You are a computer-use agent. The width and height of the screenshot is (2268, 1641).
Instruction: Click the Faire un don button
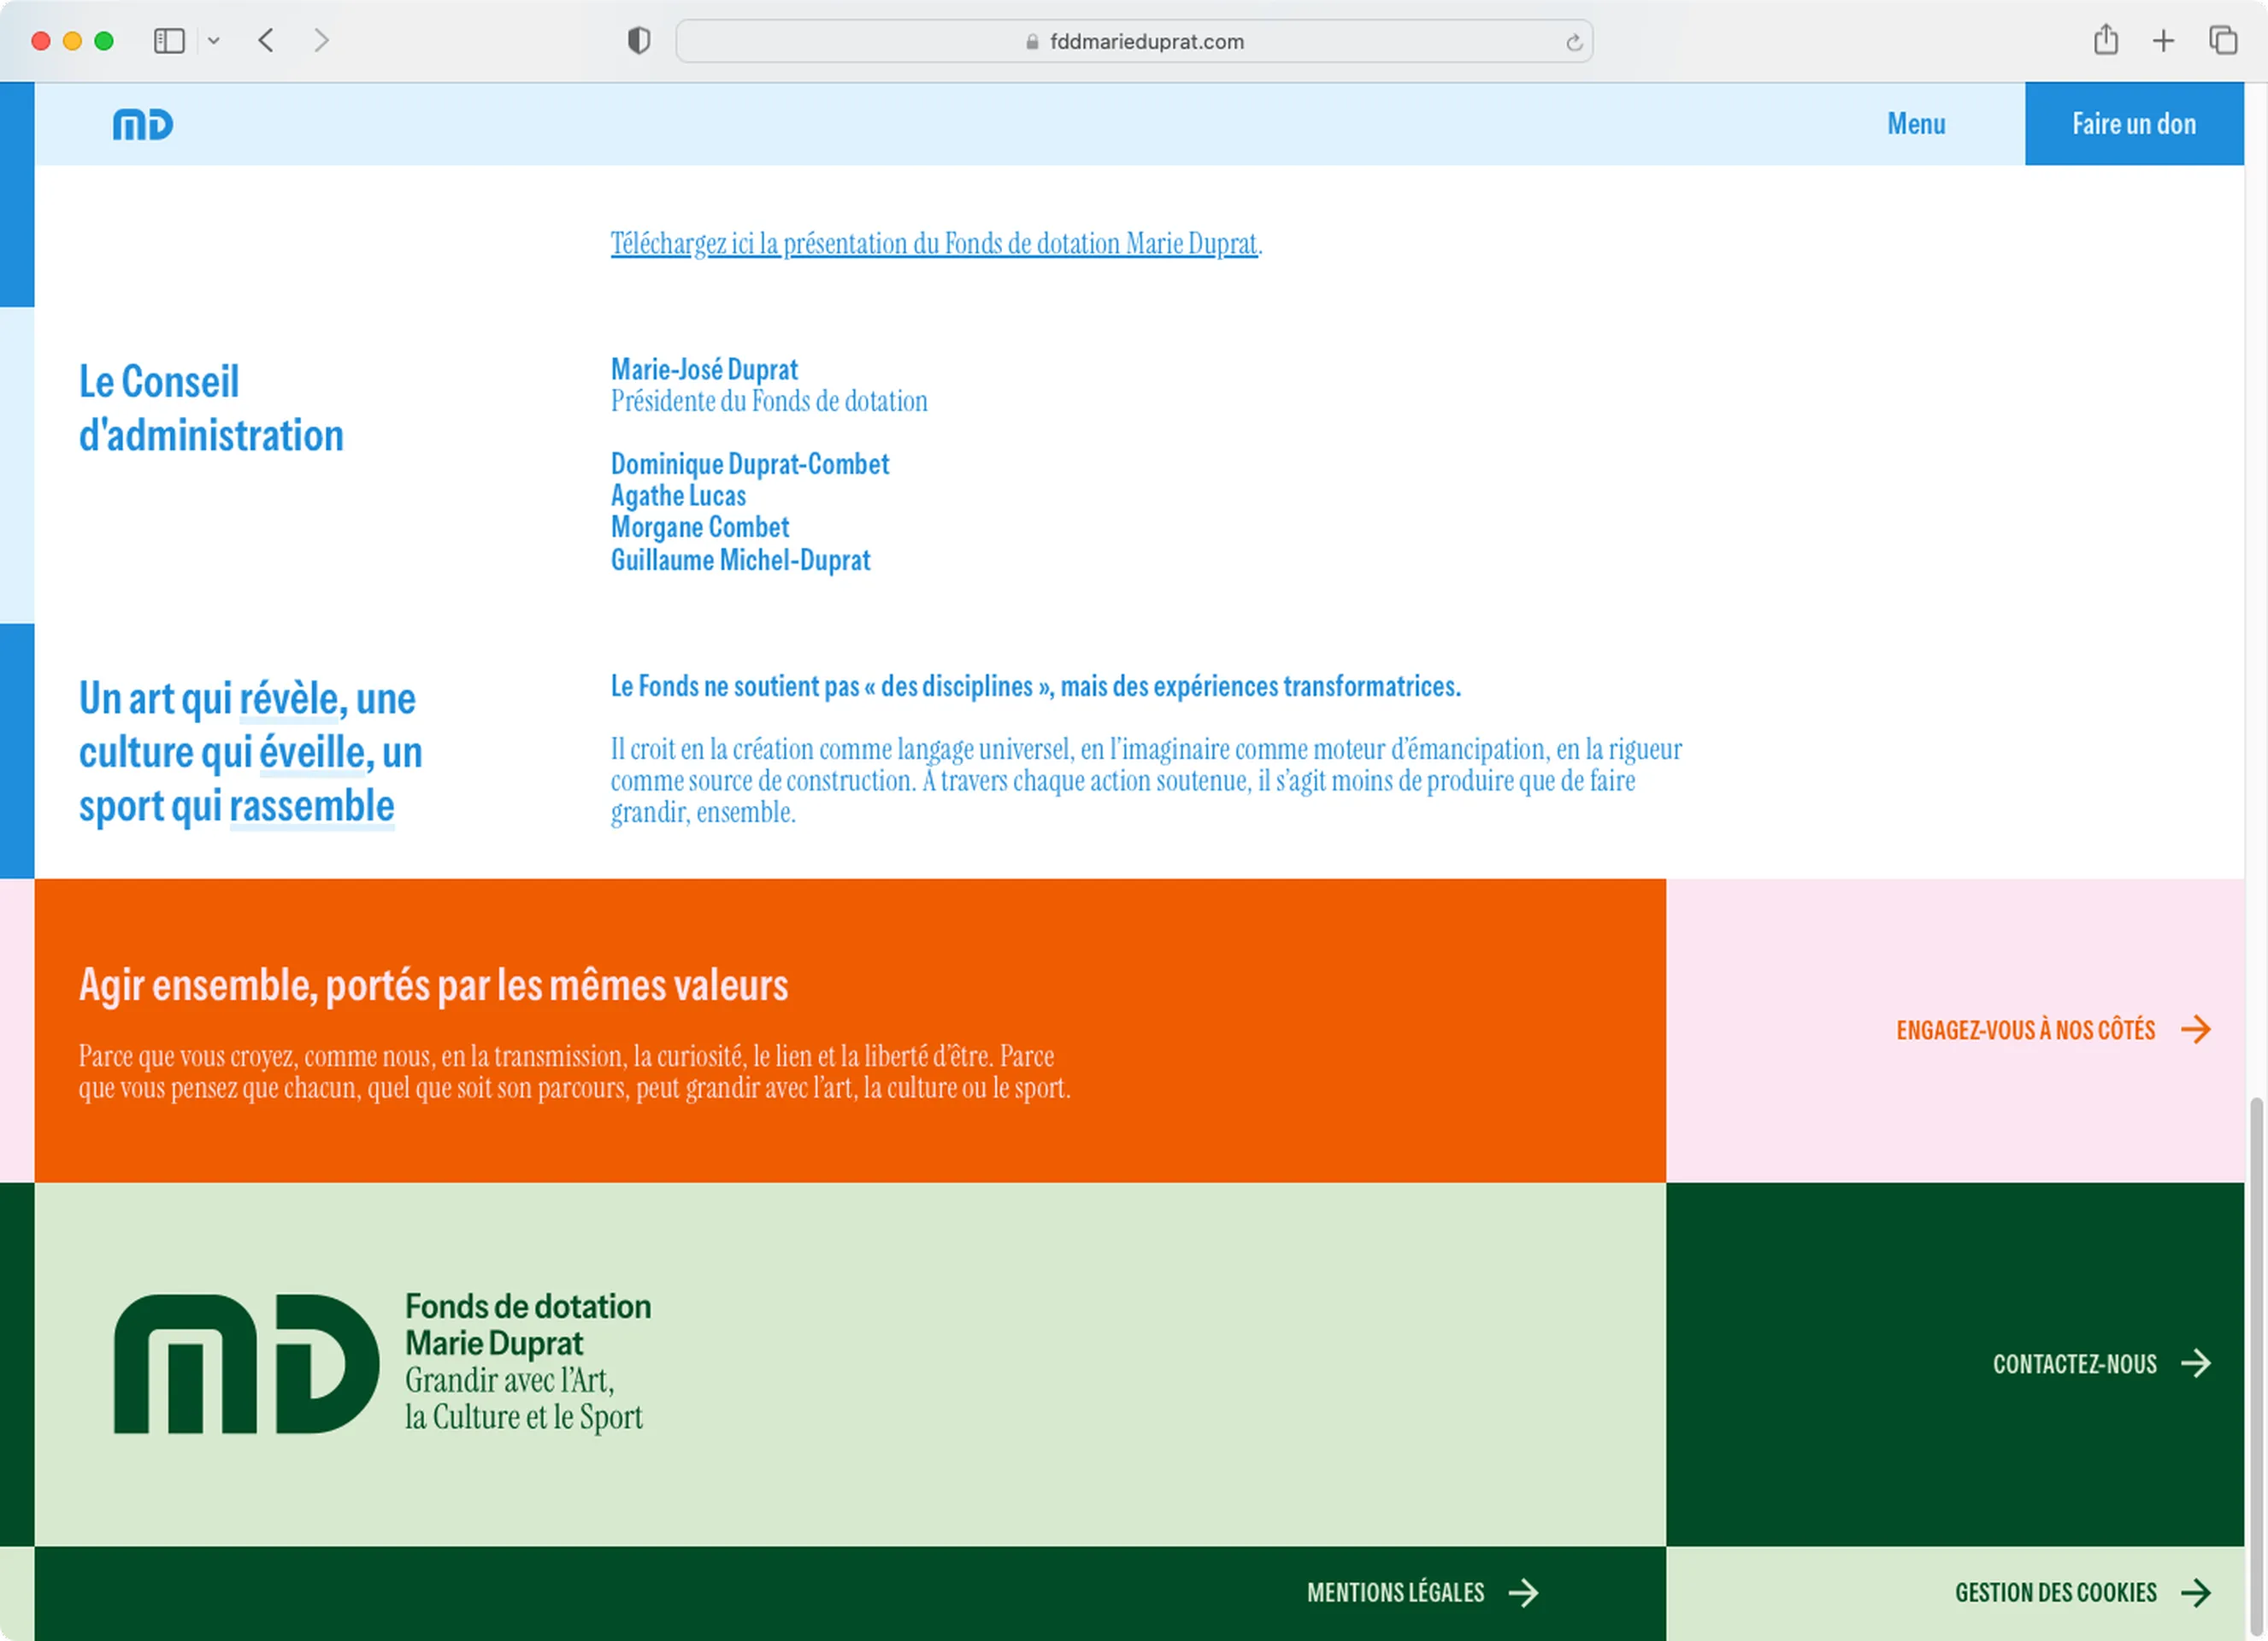click(x=2134, y=124)
